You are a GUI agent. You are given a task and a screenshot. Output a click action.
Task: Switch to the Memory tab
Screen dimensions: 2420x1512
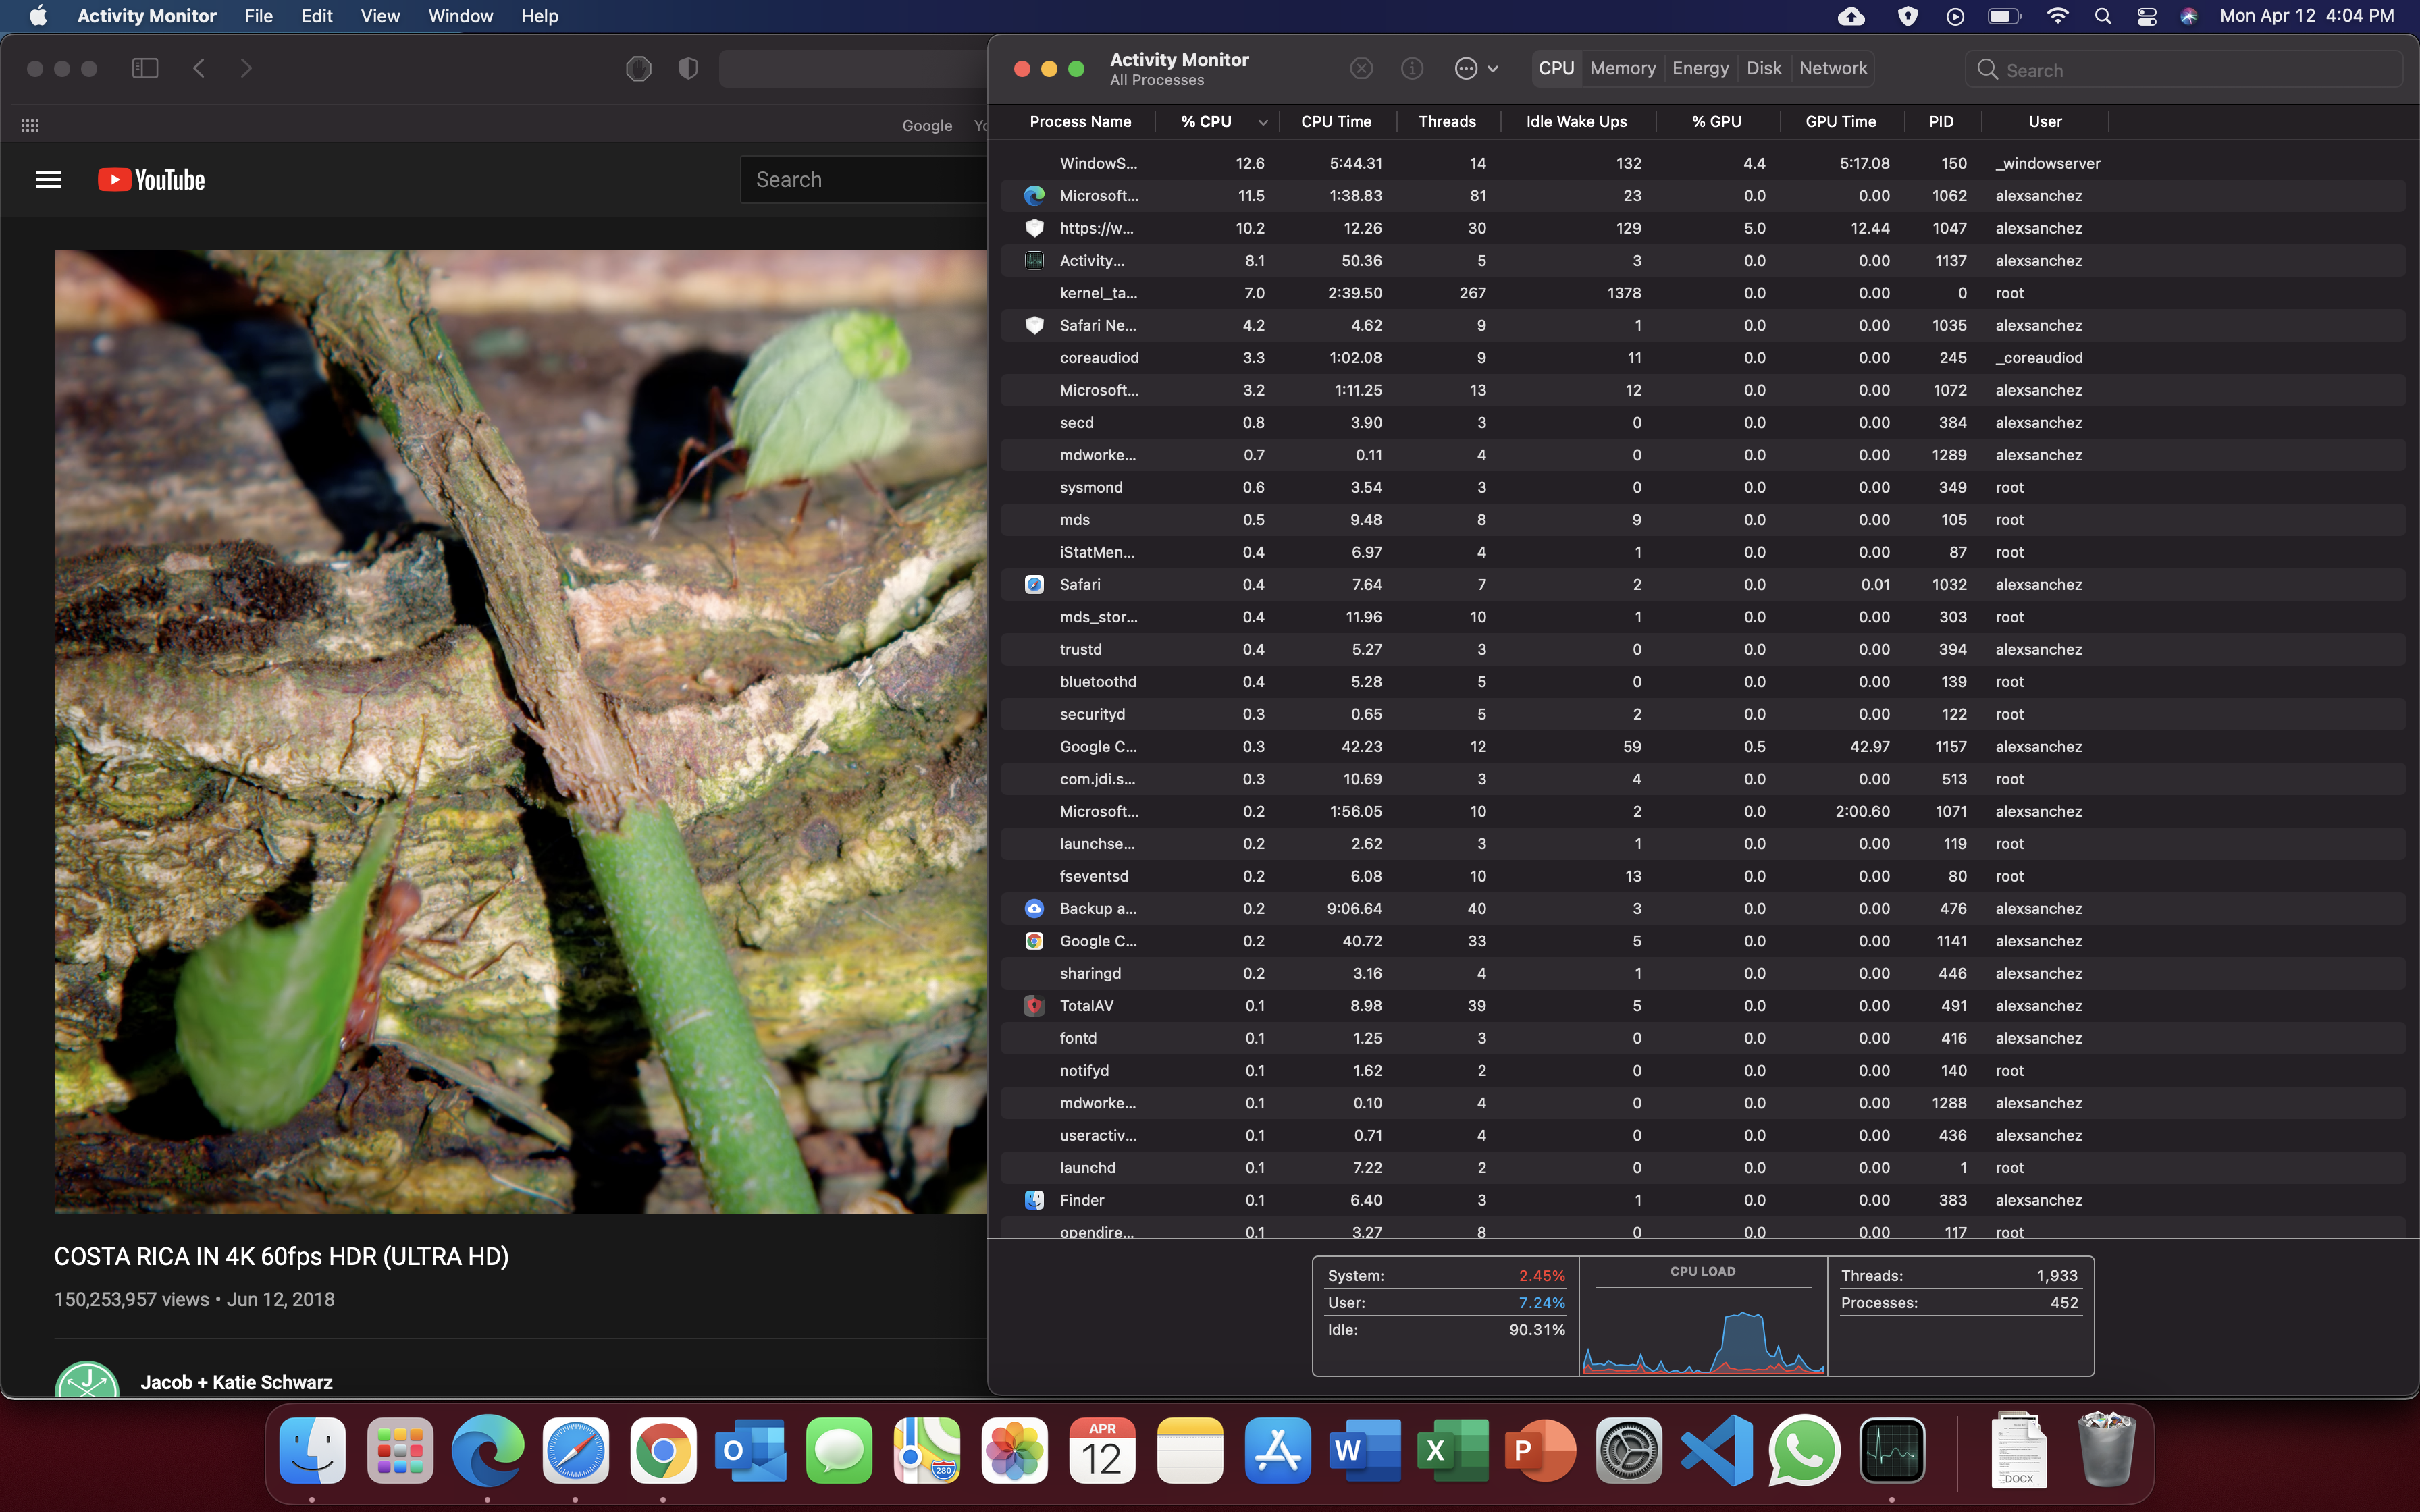(1622, 68)
